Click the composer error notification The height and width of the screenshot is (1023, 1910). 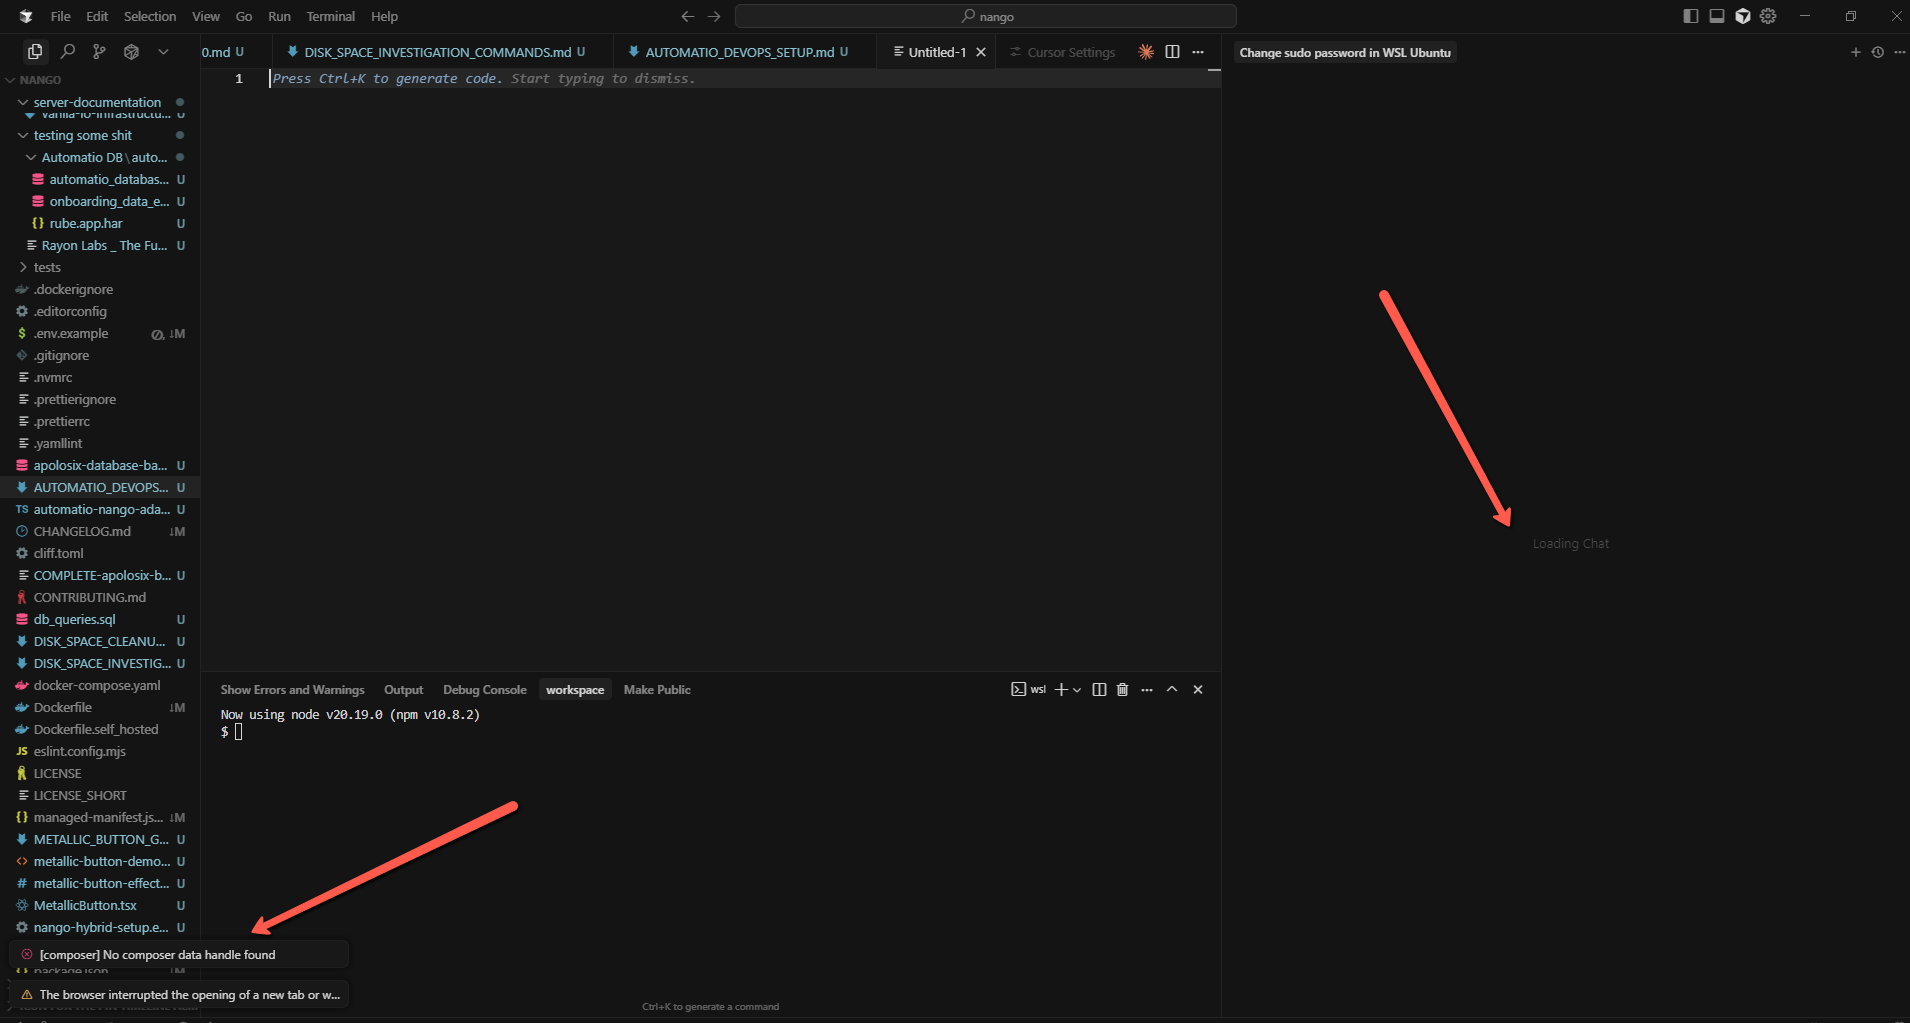pos(179,955)
